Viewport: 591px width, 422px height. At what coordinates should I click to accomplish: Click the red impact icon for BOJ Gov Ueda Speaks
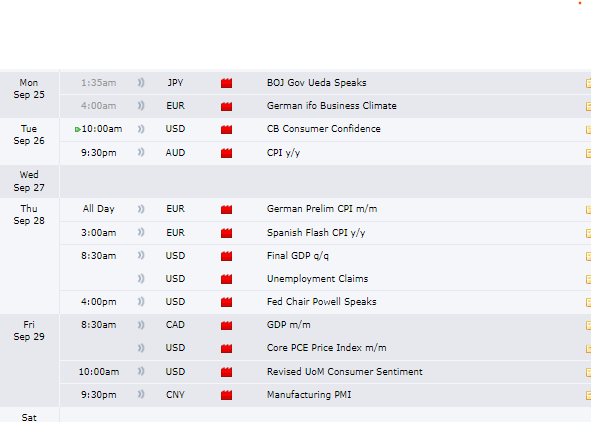coord(227,83)
